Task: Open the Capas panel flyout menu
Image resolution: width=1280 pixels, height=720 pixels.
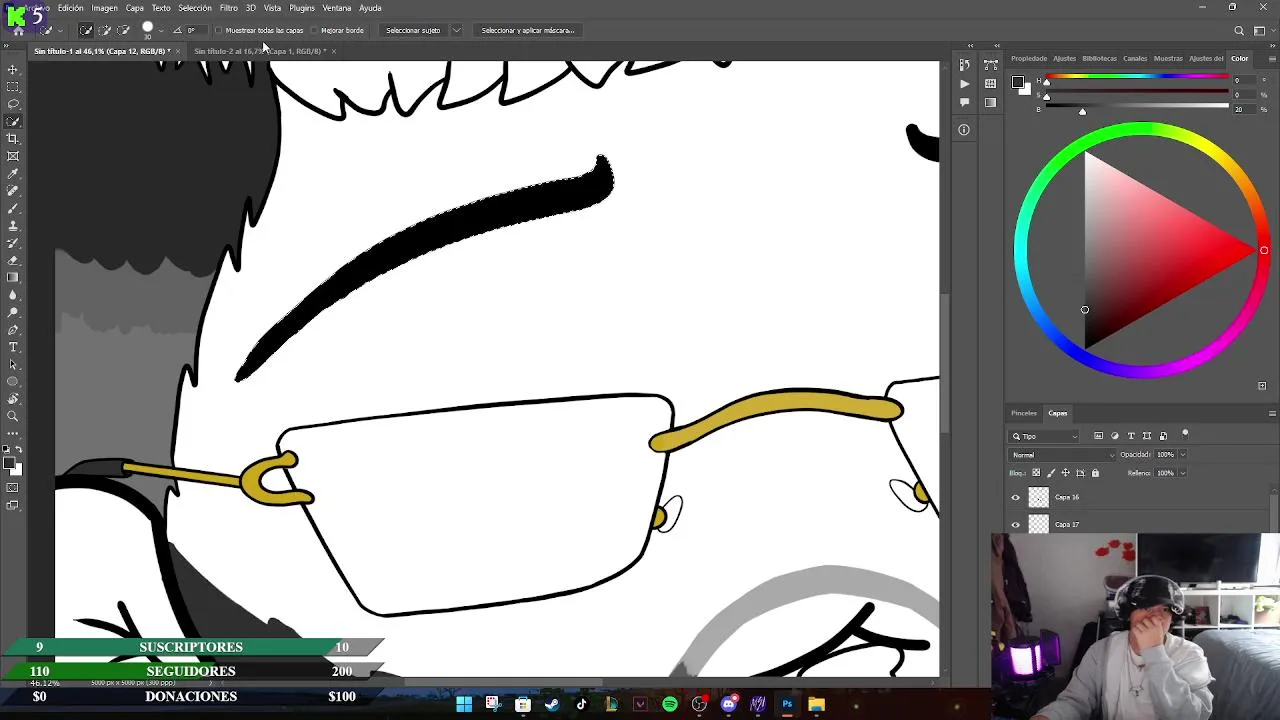Action: click(1272, 413)
